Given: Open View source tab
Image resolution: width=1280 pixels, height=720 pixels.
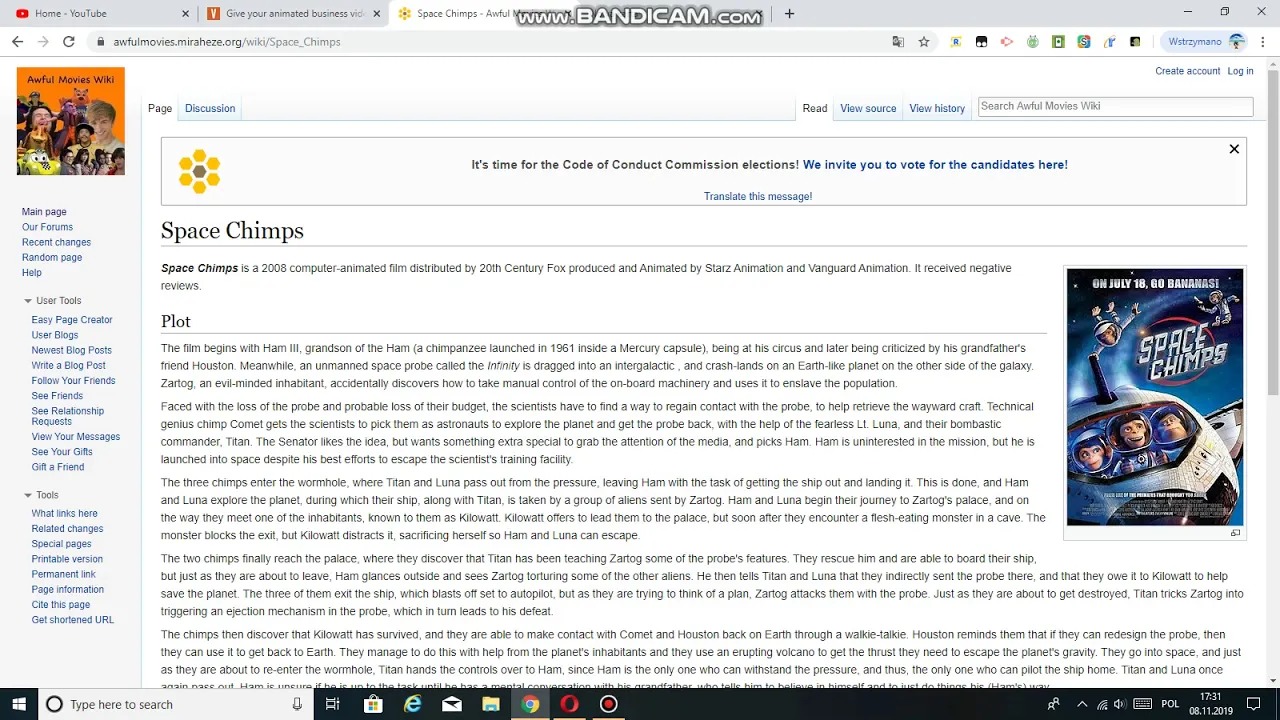Looking at the screenshot, I should click(x=868, y=108).
